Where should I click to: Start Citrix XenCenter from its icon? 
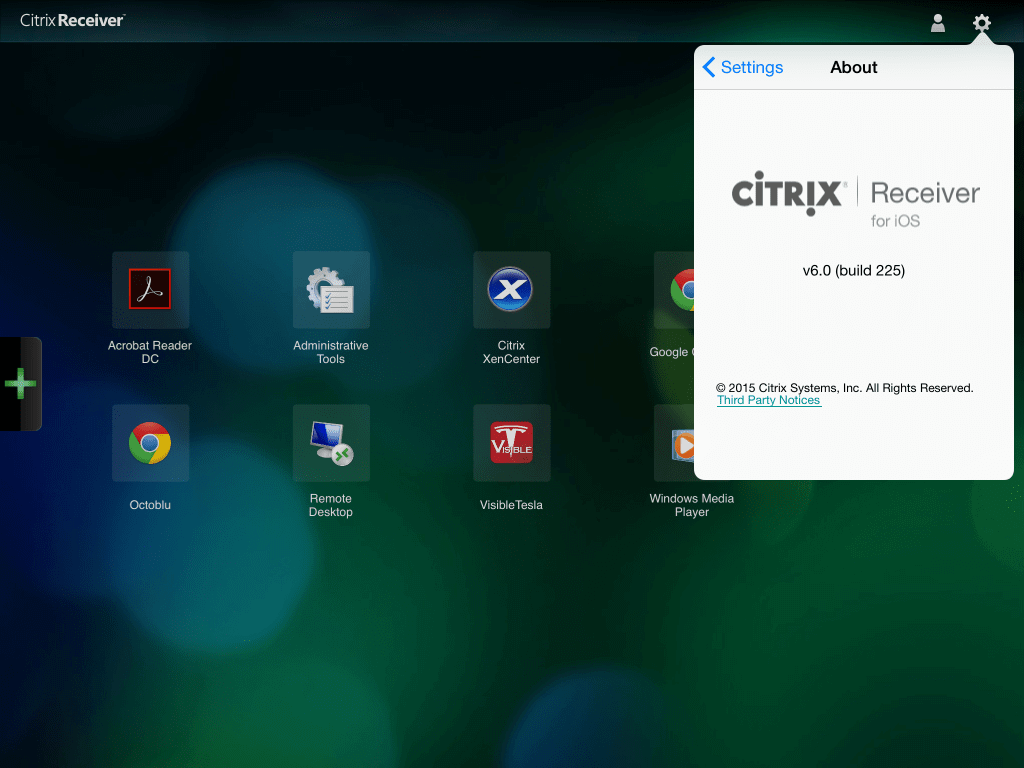point(511,290)
